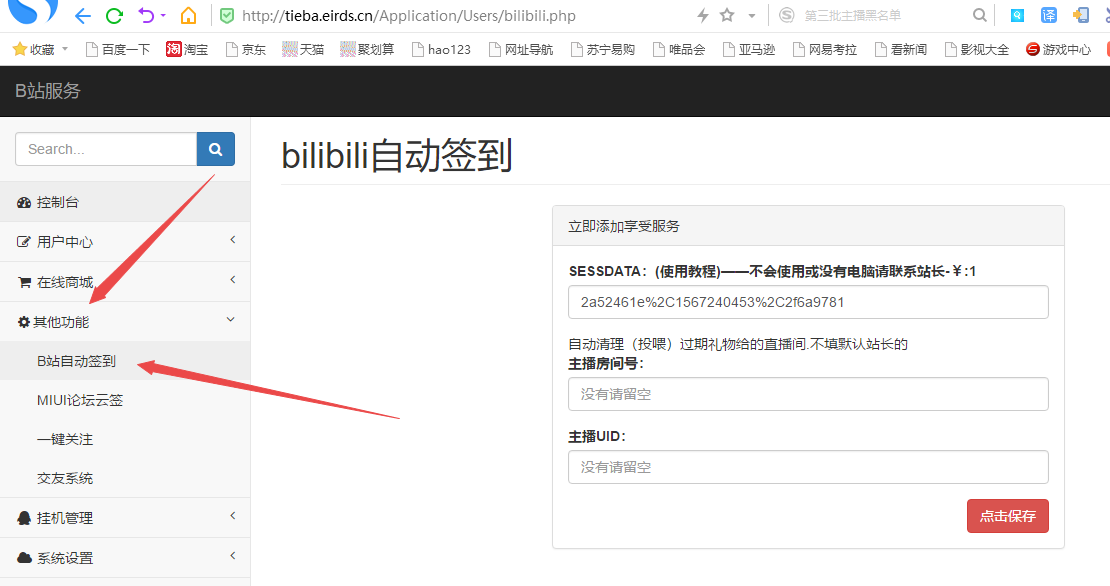Screen dimensions: 1110x586
Task: Open the 看新闻 bookmark
Action: pos(900,49)
